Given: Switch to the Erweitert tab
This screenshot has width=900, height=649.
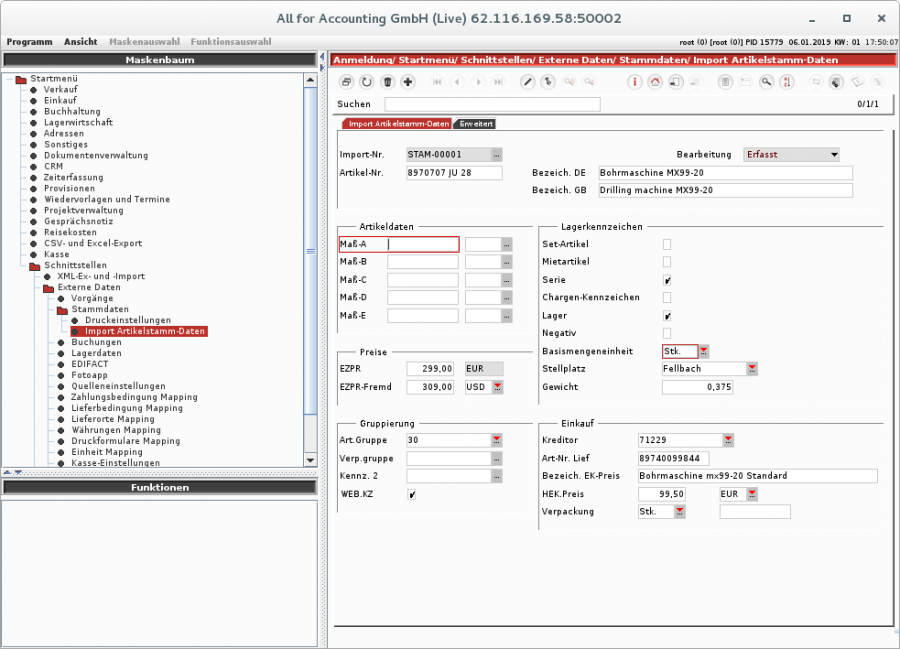Looking at the screenshot, I should (x=476, y=124).
